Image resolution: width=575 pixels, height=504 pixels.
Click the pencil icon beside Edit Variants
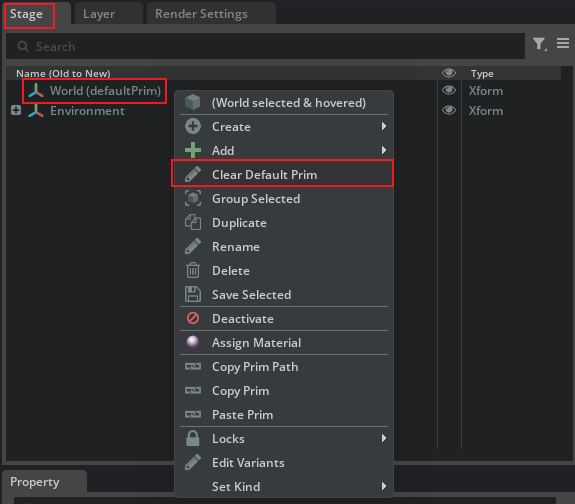tap(193, 462)
